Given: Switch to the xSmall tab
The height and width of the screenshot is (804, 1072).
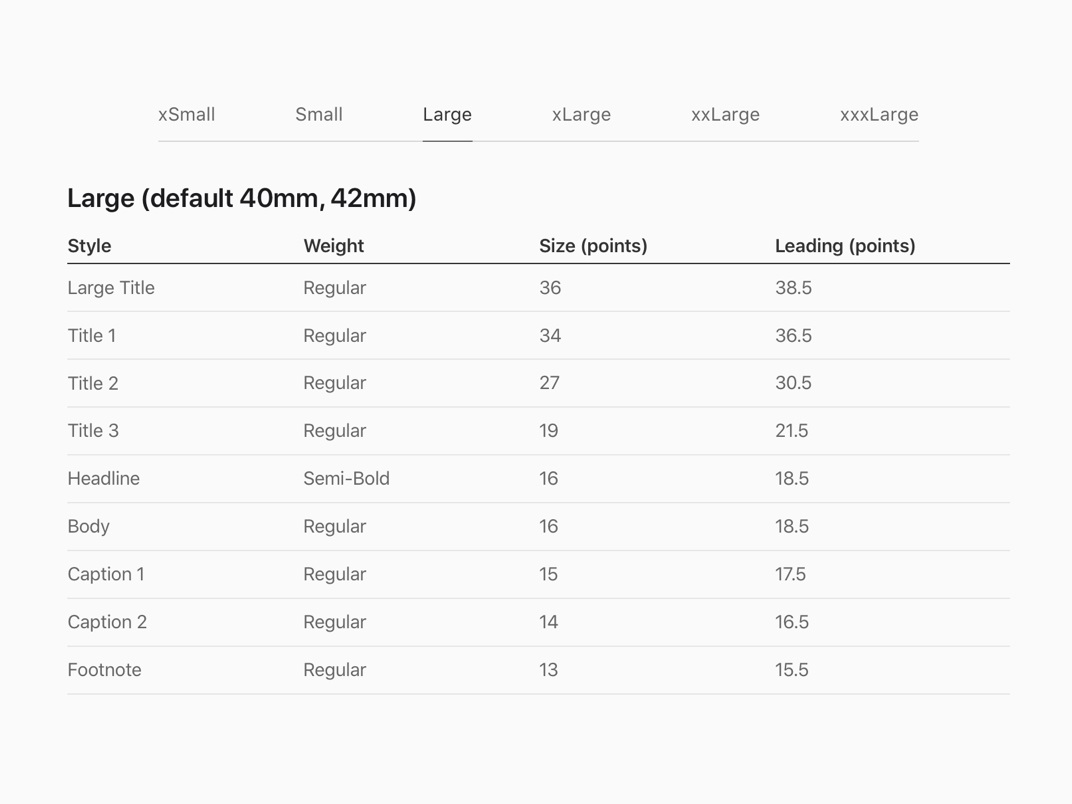Looking at the screenshot, I should point(187,114).
